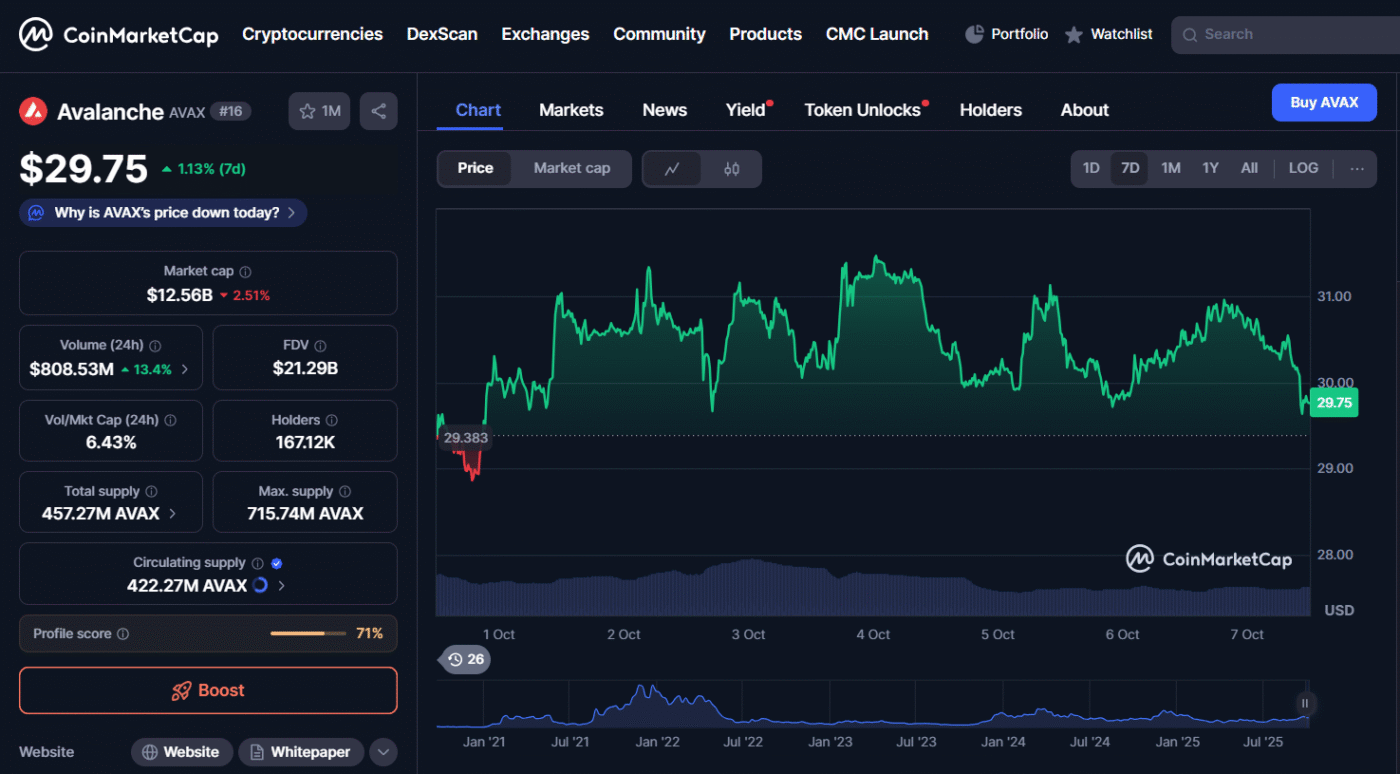Viewport: 1400px width, 774px height.
Task: Switch to candlestick chart icon
Action: click(731, 169)
